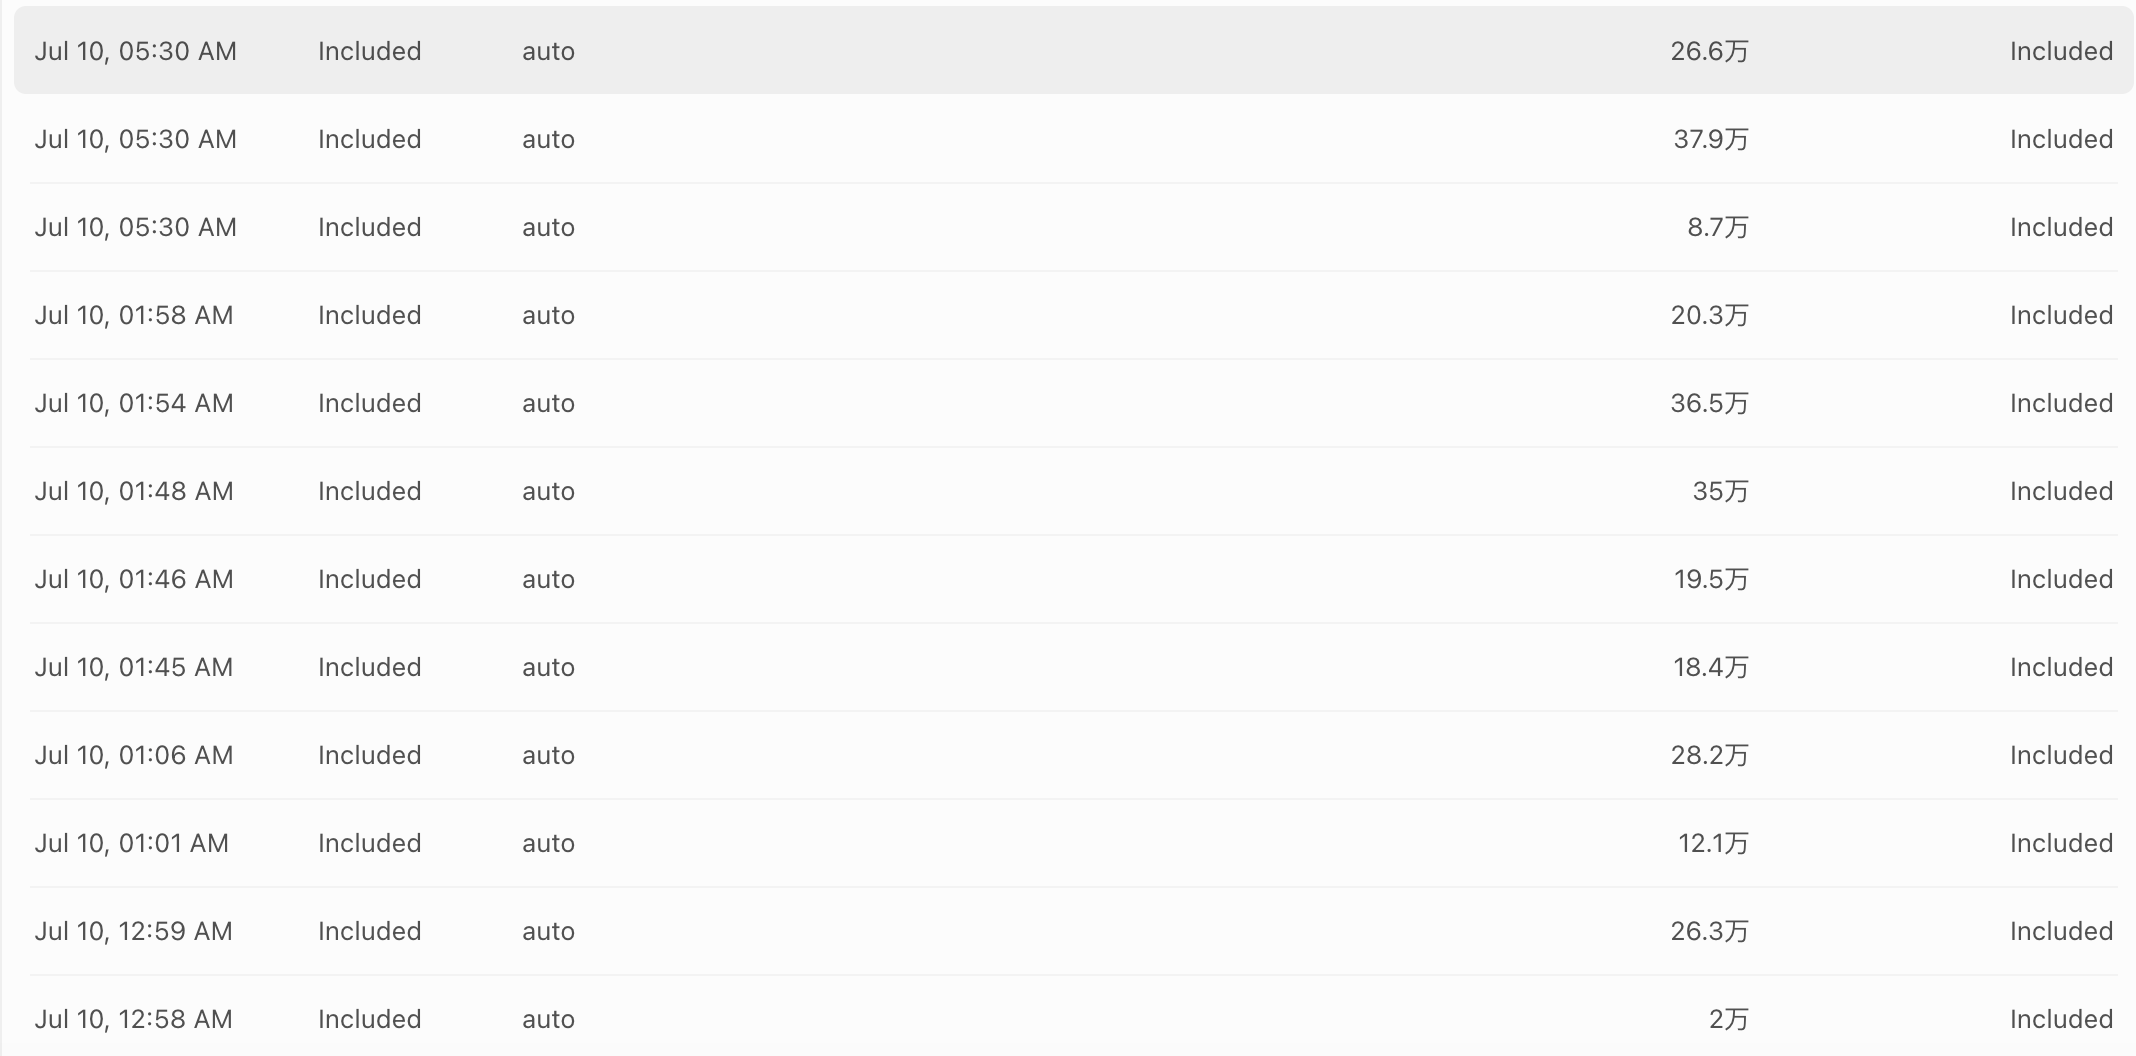Screen dimensions: 2136x1056
Task: Click the 28.2万 token value
Action: click(1709, 755)
